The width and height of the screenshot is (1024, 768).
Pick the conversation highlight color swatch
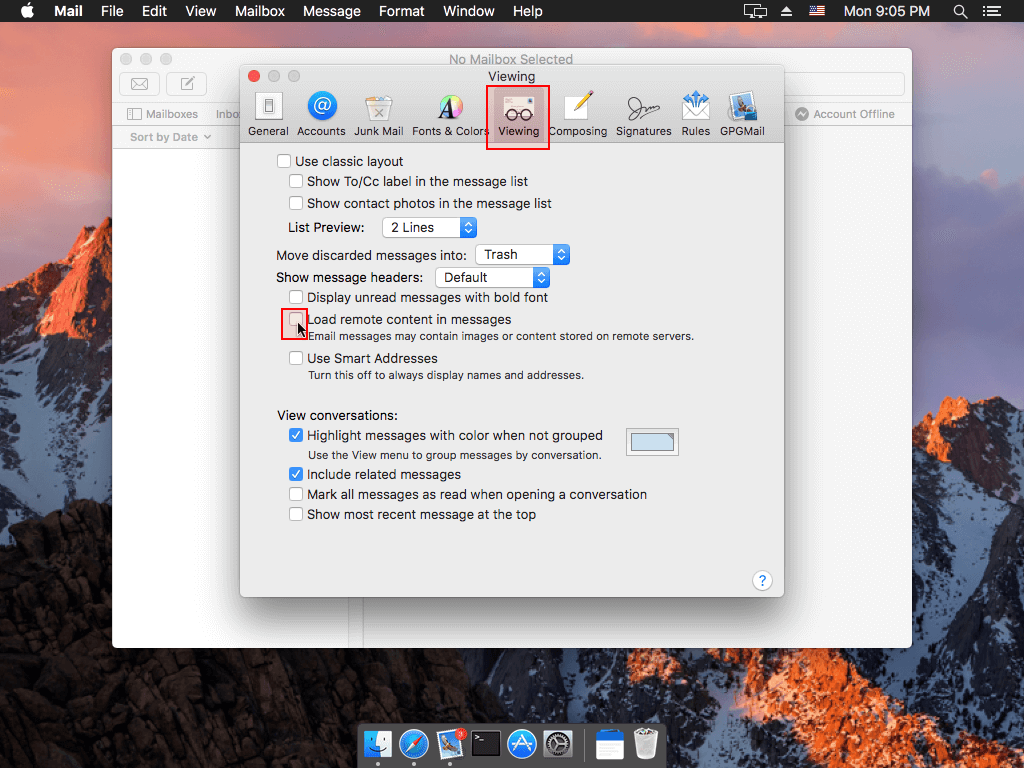click(x=652, y=442)
